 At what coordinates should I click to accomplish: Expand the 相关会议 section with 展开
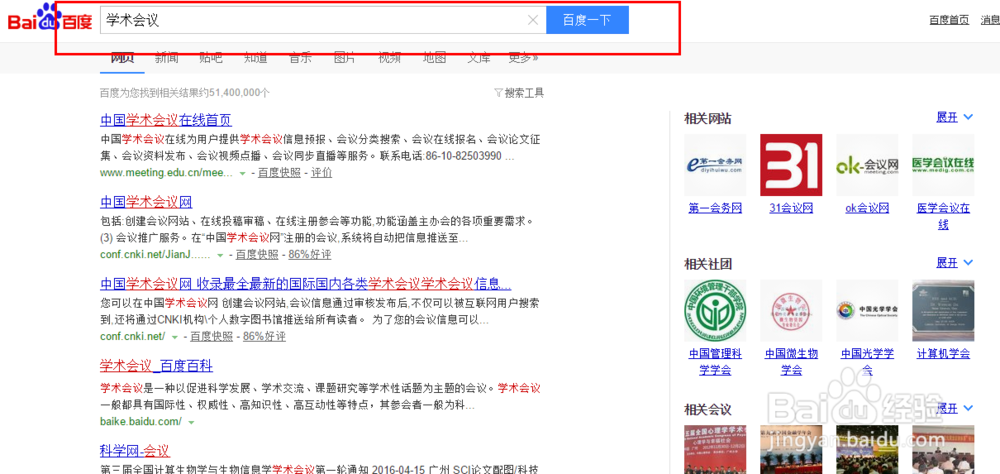[954, 408]
